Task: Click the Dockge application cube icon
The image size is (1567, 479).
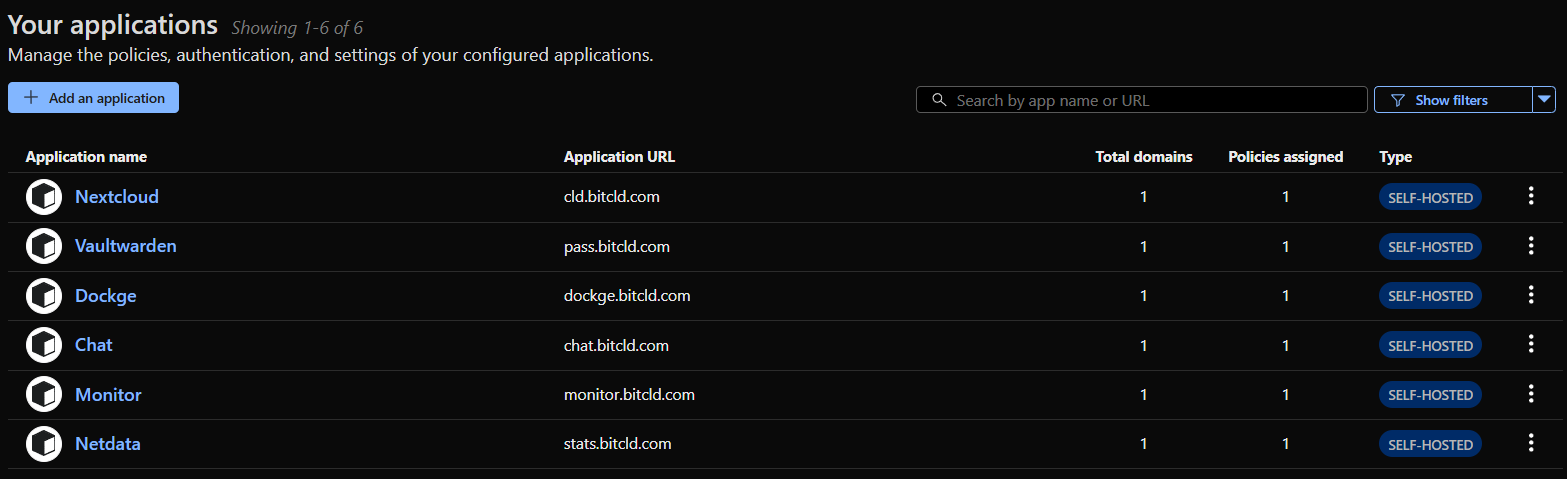Action: (44, 296)
